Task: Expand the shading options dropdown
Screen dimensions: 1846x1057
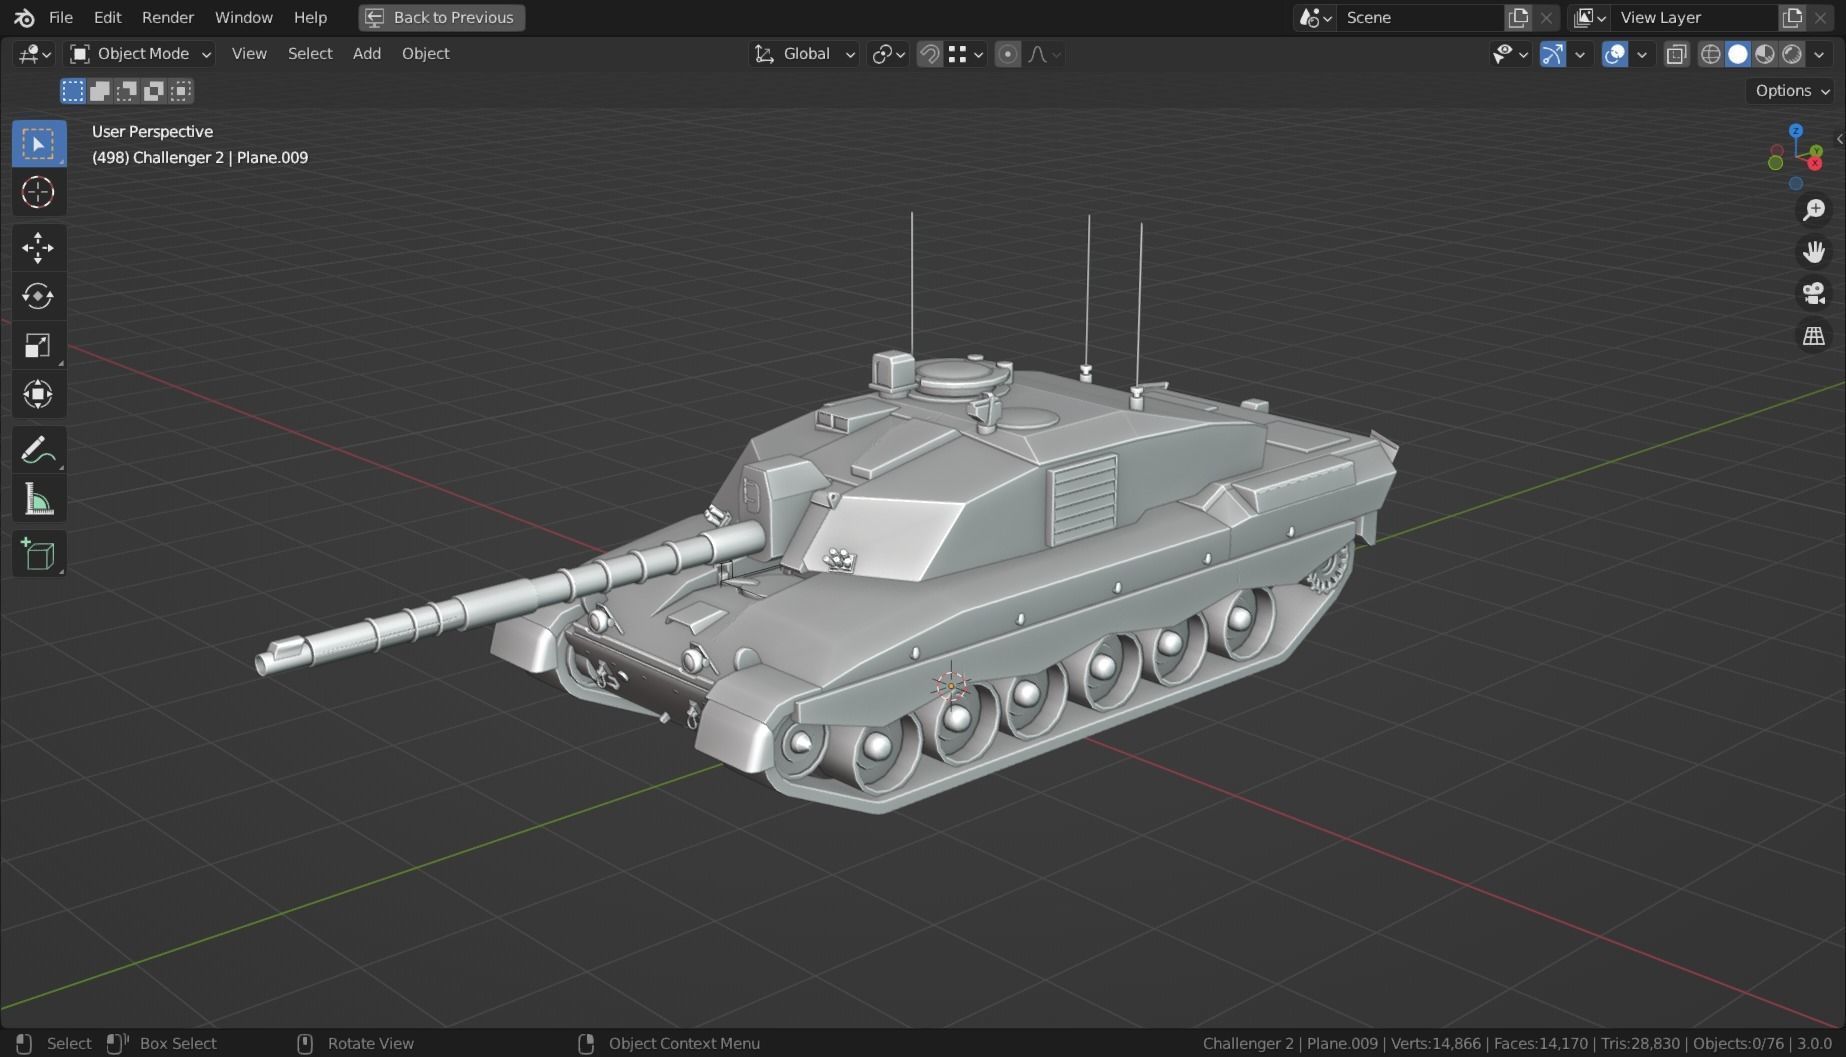Action: pyautogui.click(x=1819, y=54)
